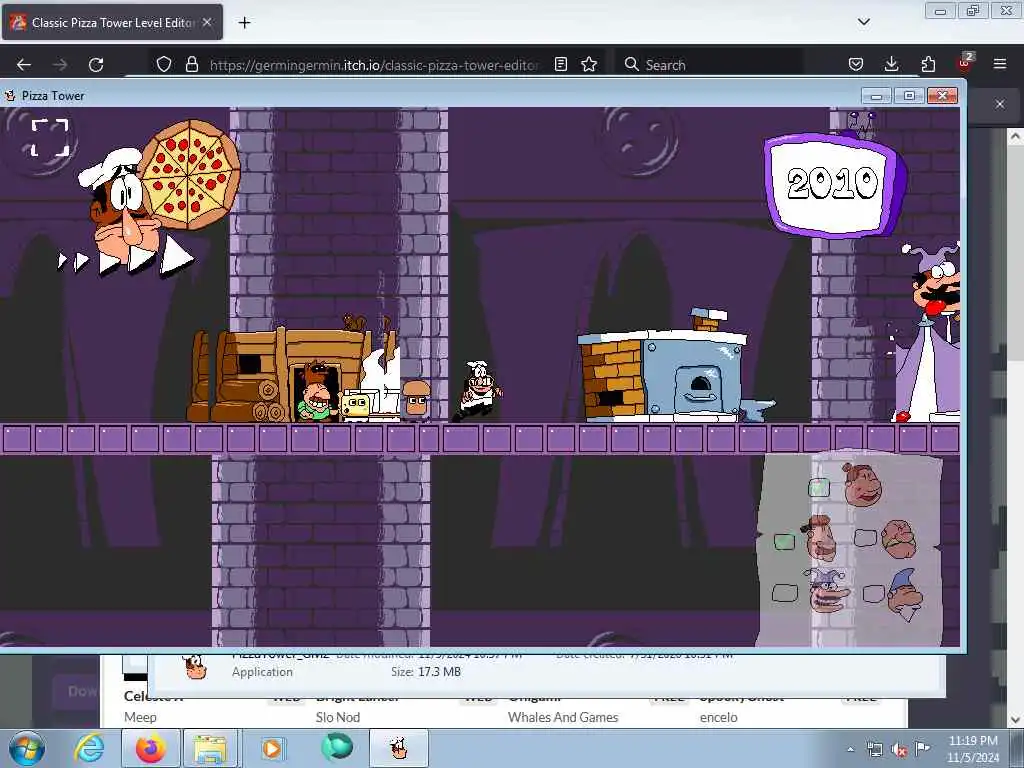The width and height of the screenshot is (1024, 768).
Task: Click the mushroom toppin near the cabin
Action: click(x=415, y=400)
